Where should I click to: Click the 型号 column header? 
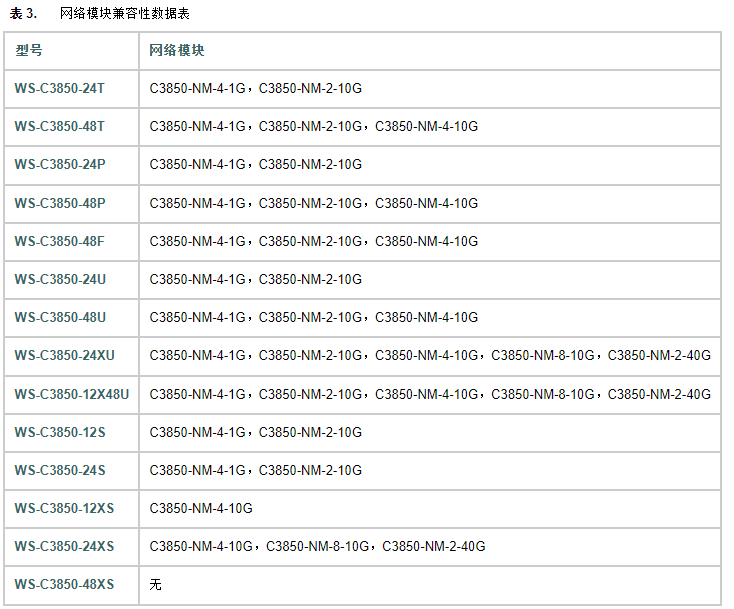click(x=29, y=50)
